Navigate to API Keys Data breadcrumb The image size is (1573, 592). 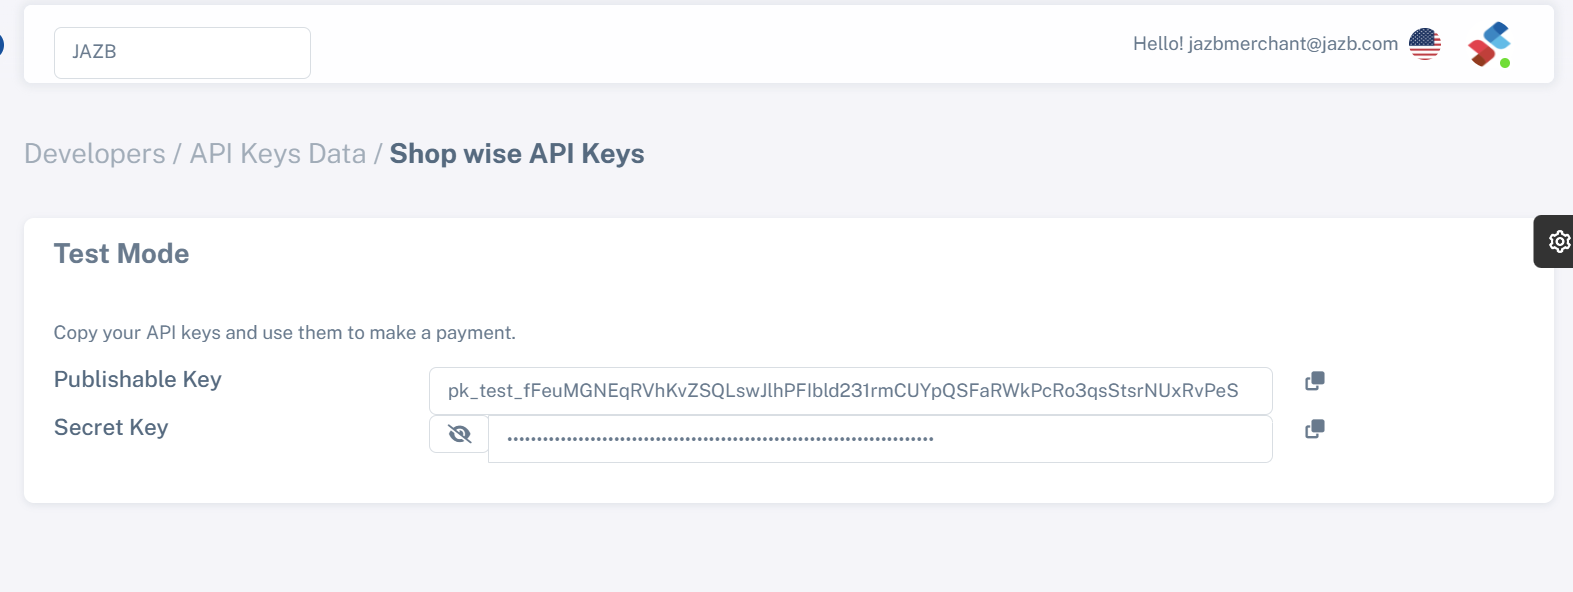[278, 154]
